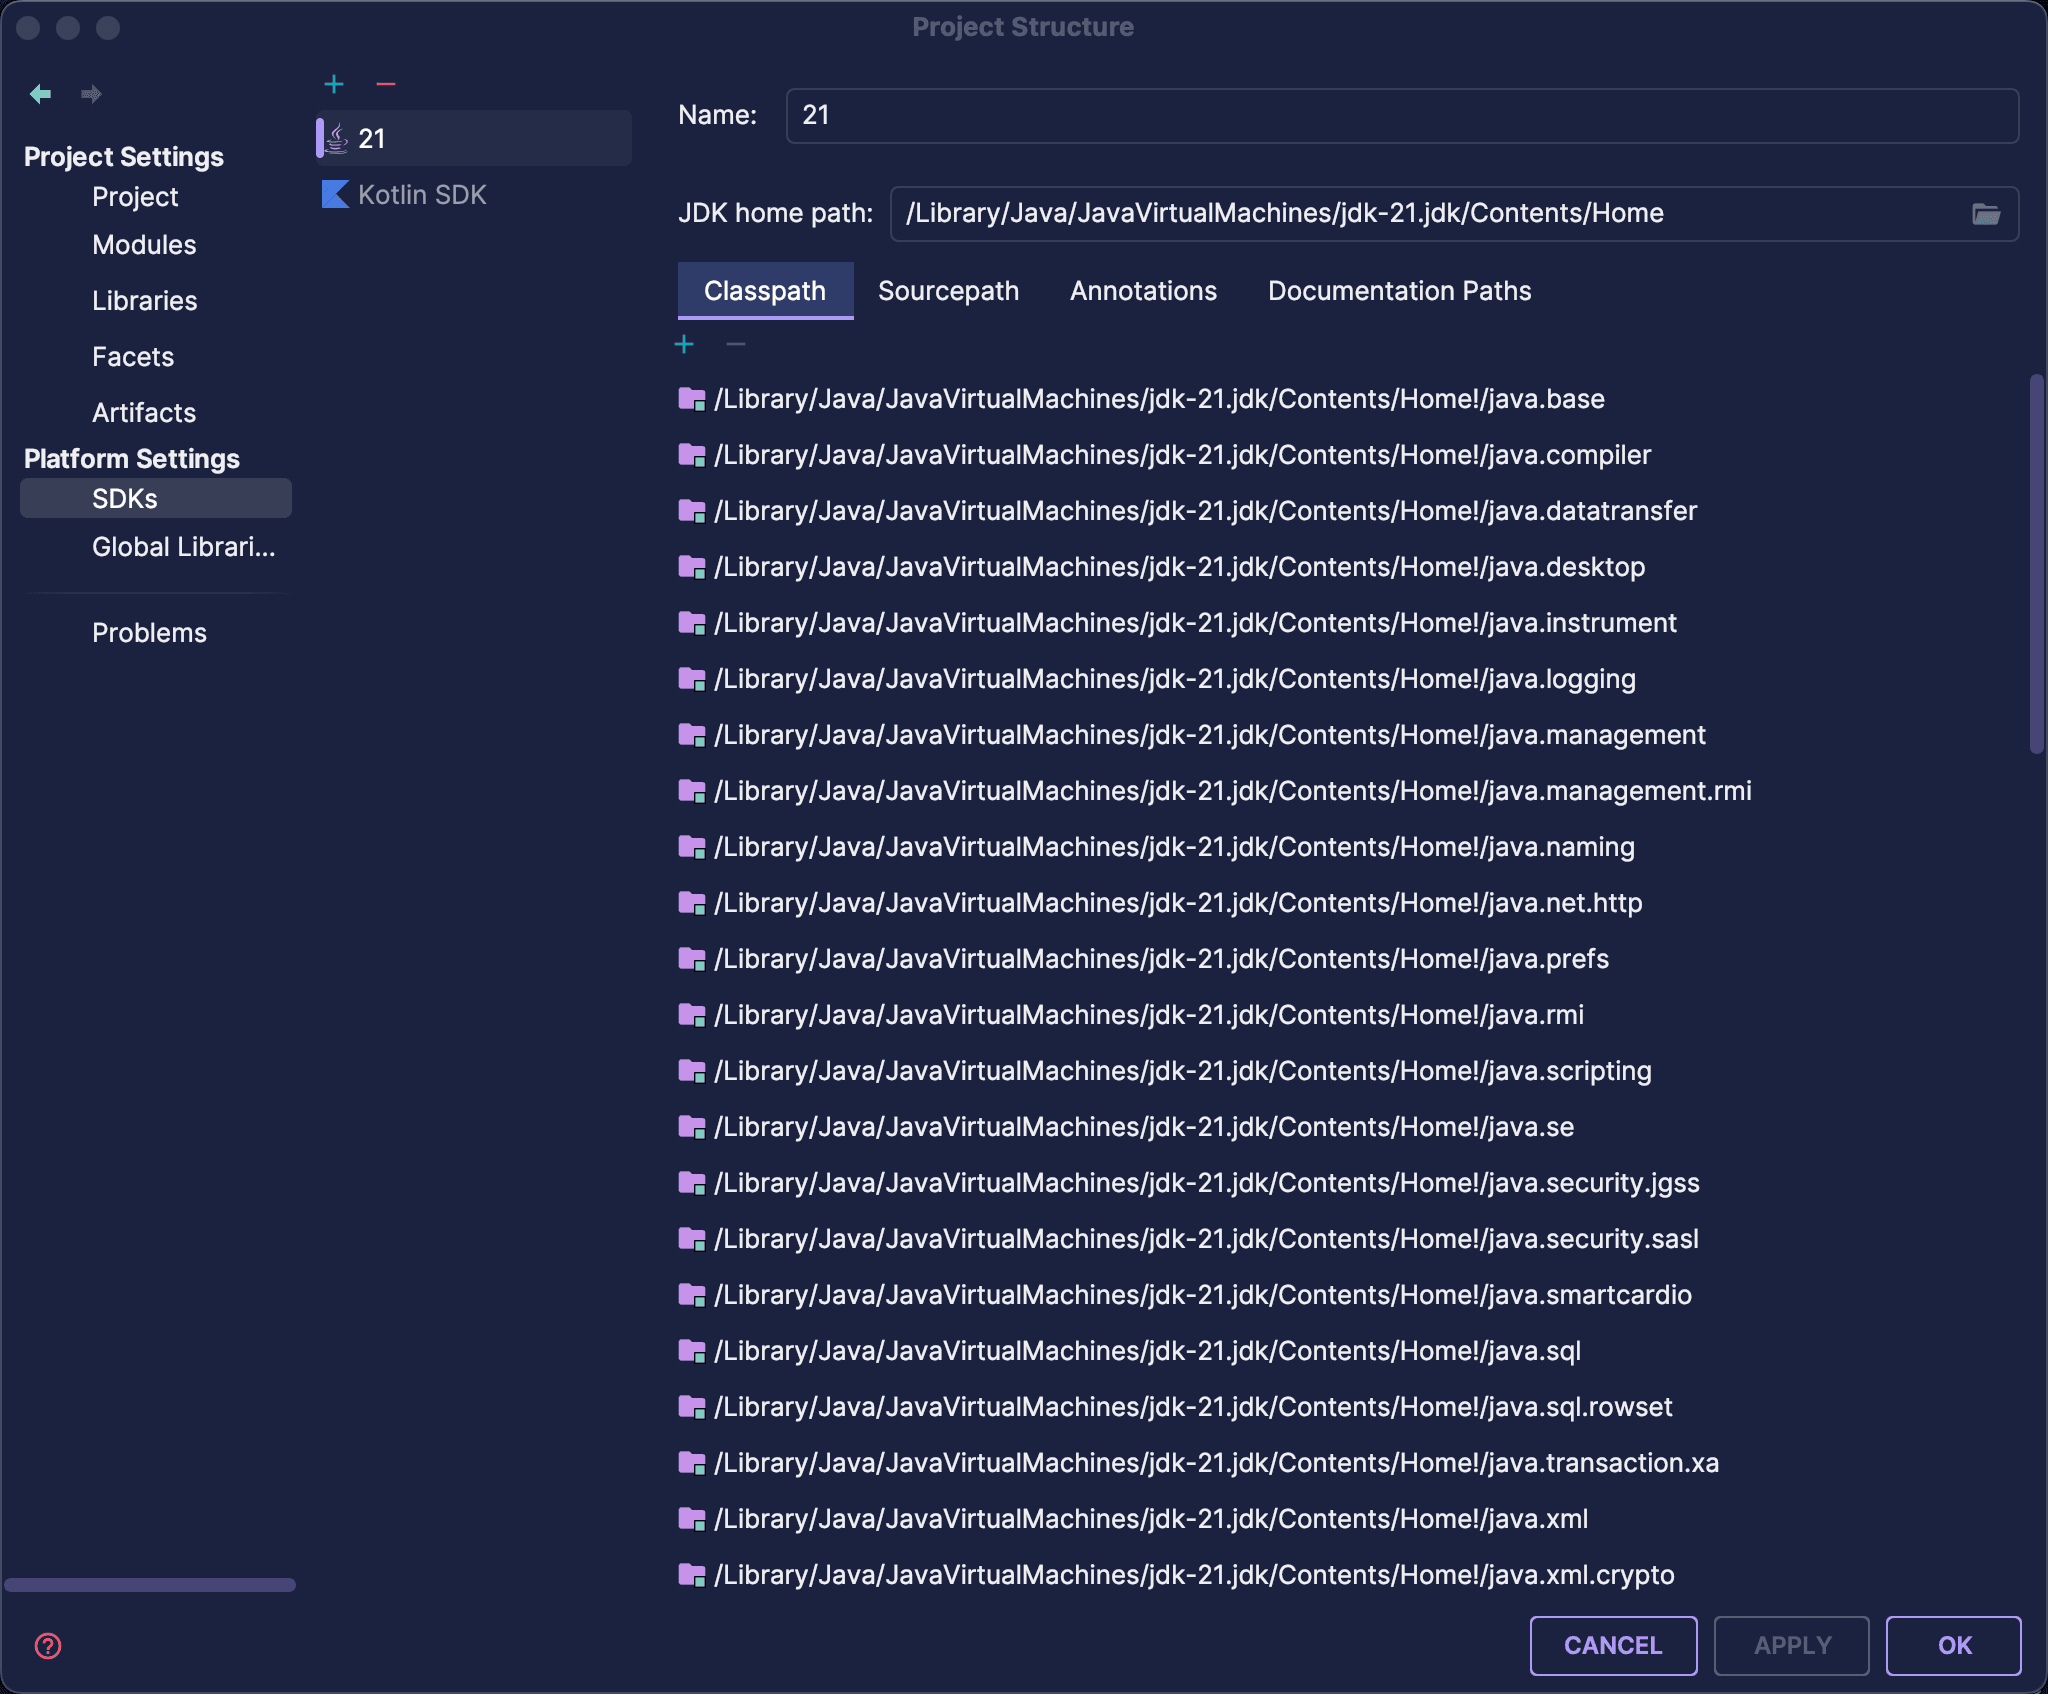Click the Cancel button
This screenshot has height=1694, width=2048.
point(1613,1646)
